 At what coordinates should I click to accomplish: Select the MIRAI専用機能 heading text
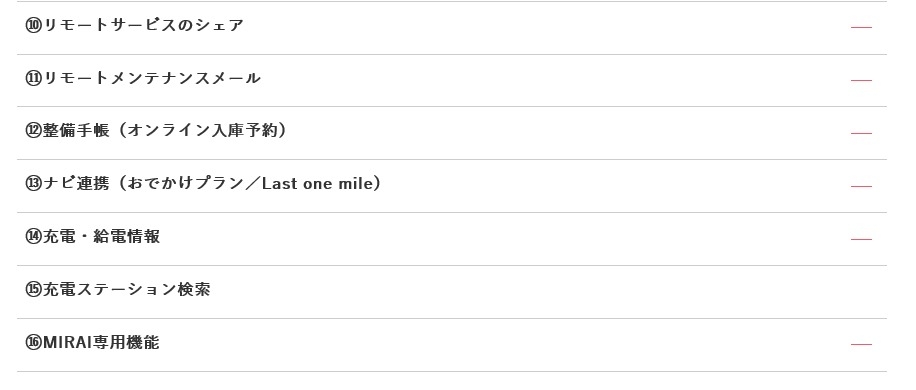tap(100, 342)
